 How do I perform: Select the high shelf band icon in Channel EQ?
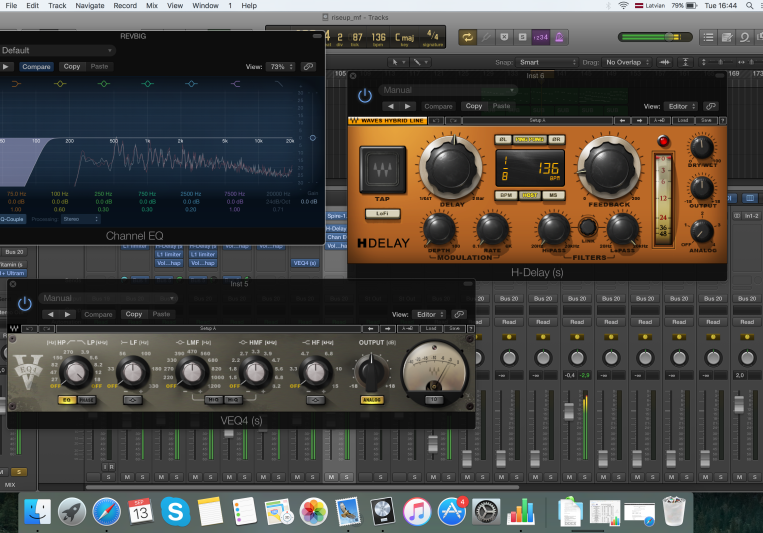[x=236, y=84]
